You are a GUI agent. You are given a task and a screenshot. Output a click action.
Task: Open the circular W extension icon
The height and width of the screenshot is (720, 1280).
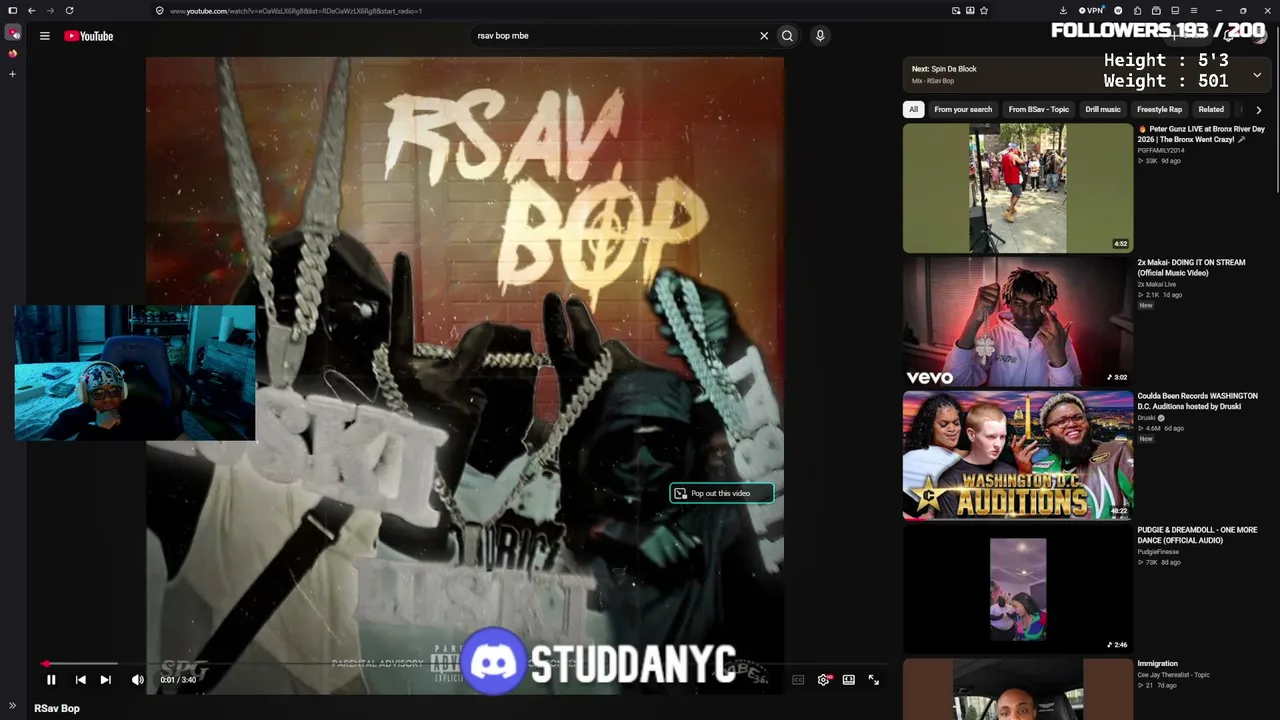(x=1118, y=11)
